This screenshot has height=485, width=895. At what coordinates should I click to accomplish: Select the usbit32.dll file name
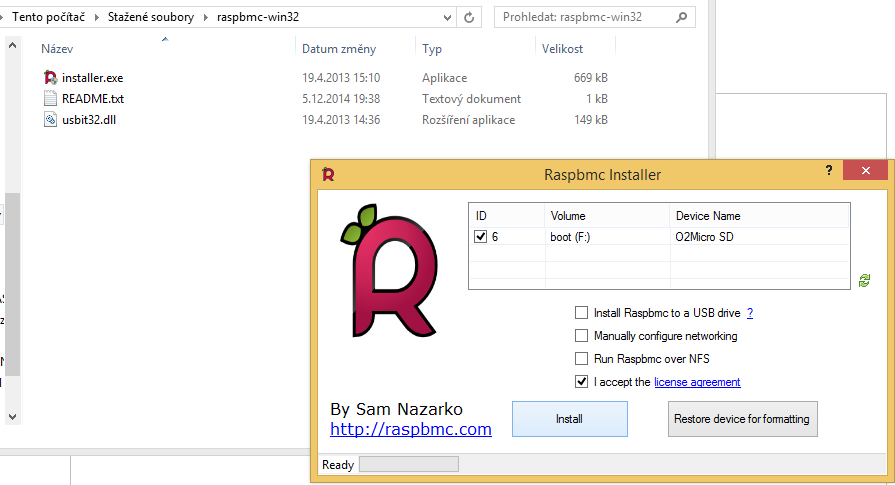[x=89, y=120]
